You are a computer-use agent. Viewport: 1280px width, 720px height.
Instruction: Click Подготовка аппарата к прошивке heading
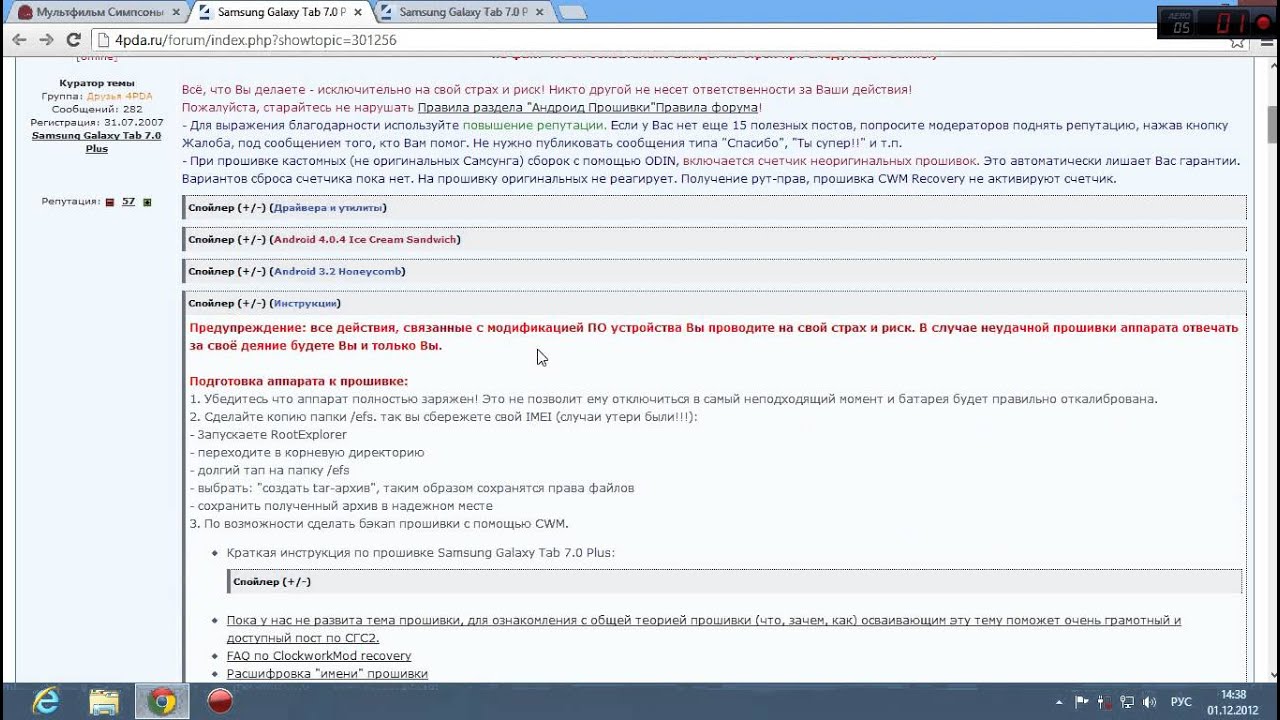click(x=299, y=381)
